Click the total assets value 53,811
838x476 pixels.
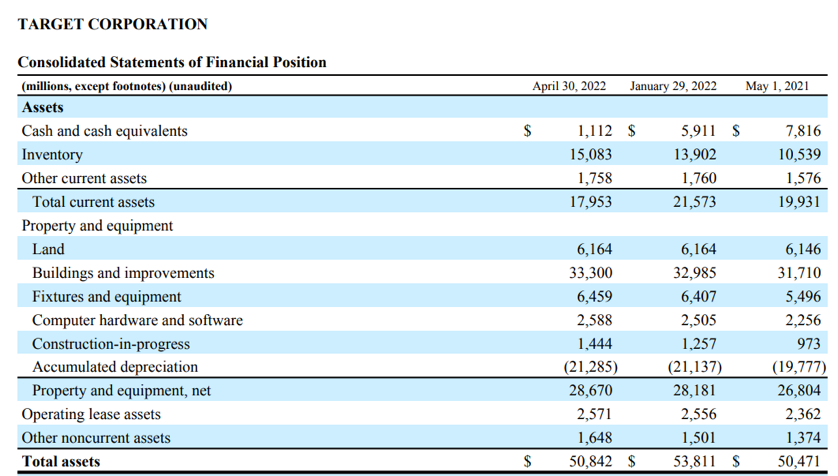point(695,462)
